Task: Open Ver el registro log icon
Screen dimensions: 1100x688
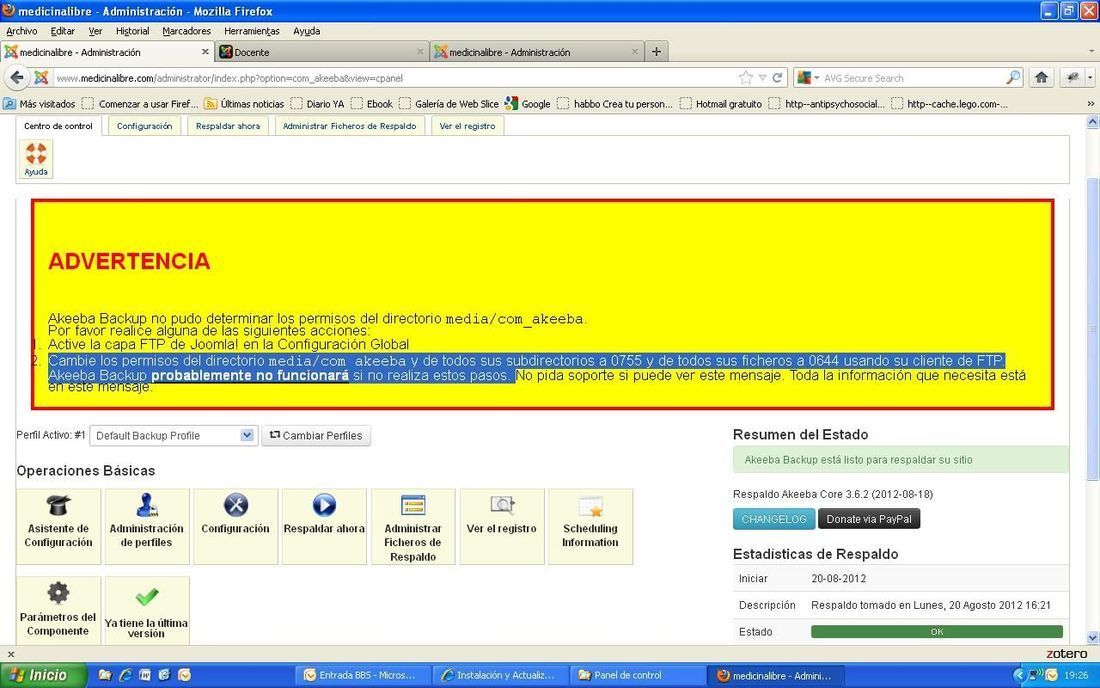Action: coord(502,526)
